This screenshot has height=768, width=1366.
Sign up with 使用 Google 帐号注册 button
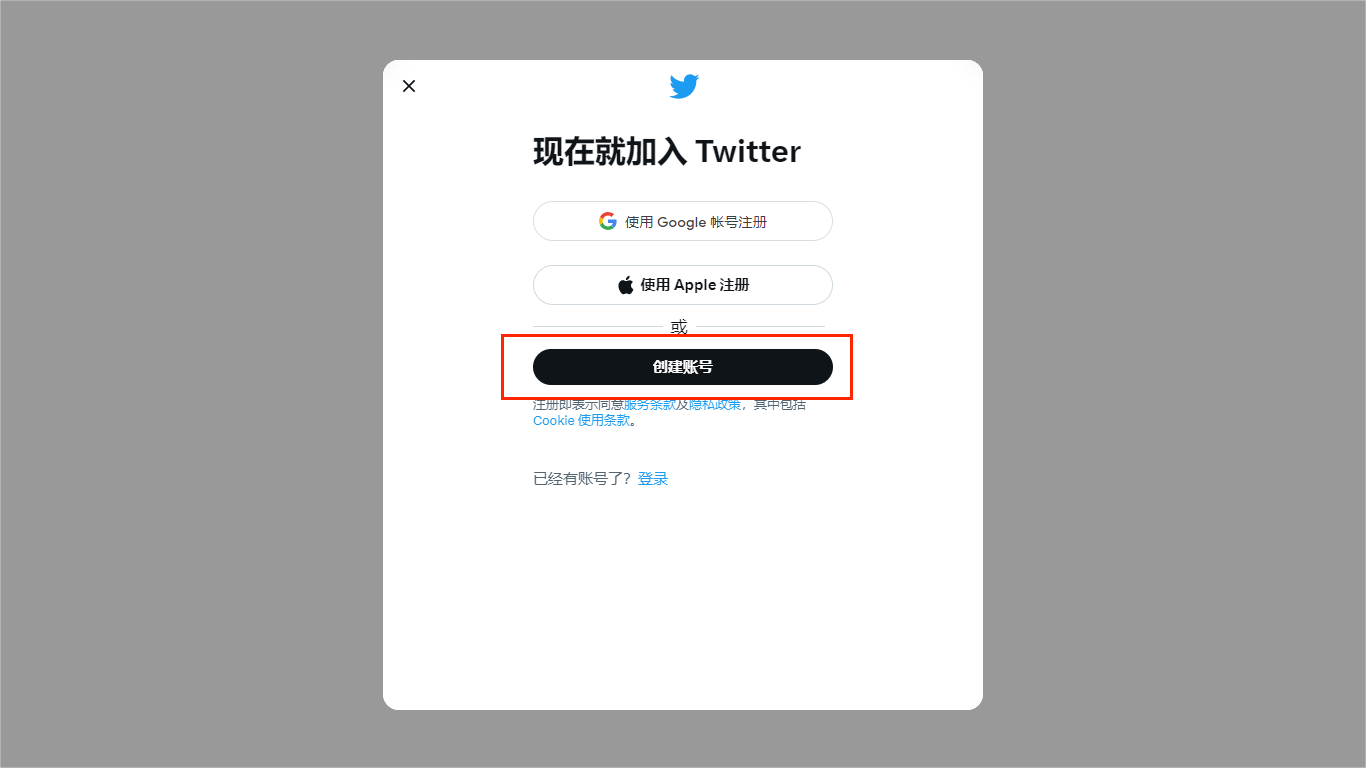[x=683, y=221]
